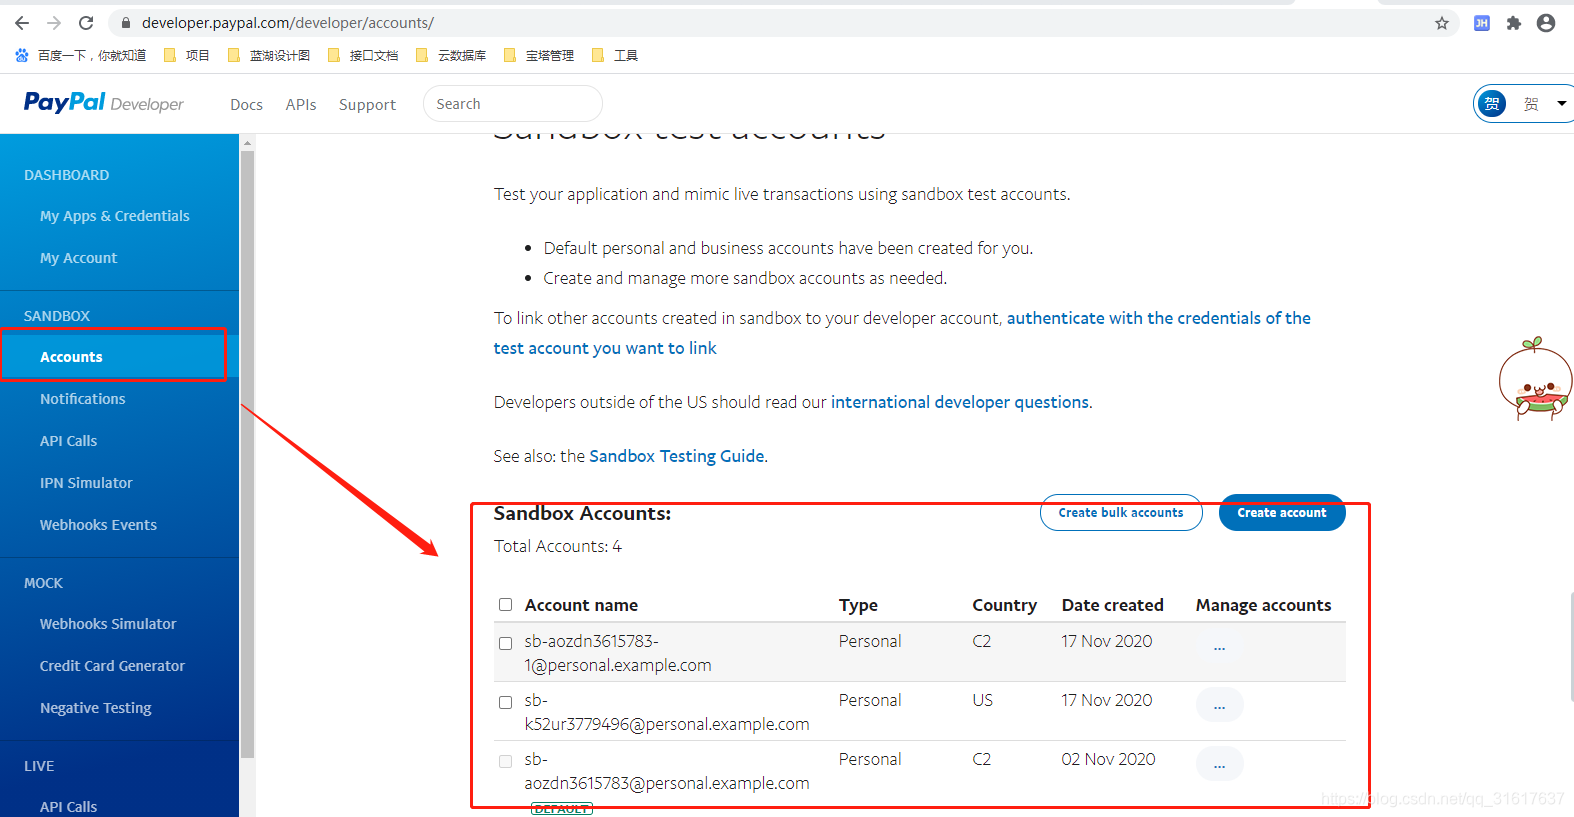This screenshot has width=1574, height=817.
Task: Open IPN Simulator in sidebar
Action: point(86,483)
